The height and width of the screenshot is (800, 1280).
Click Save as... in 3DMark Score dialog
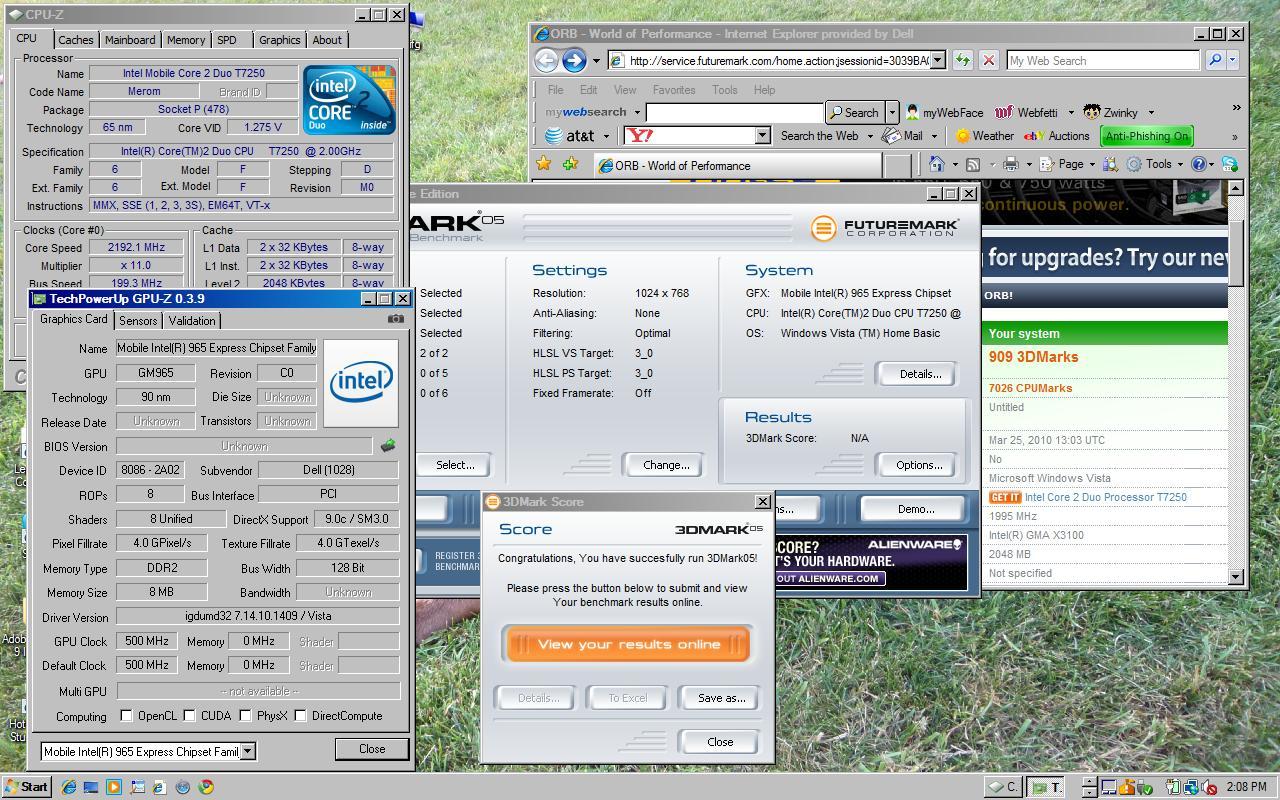tap(721, 698)
